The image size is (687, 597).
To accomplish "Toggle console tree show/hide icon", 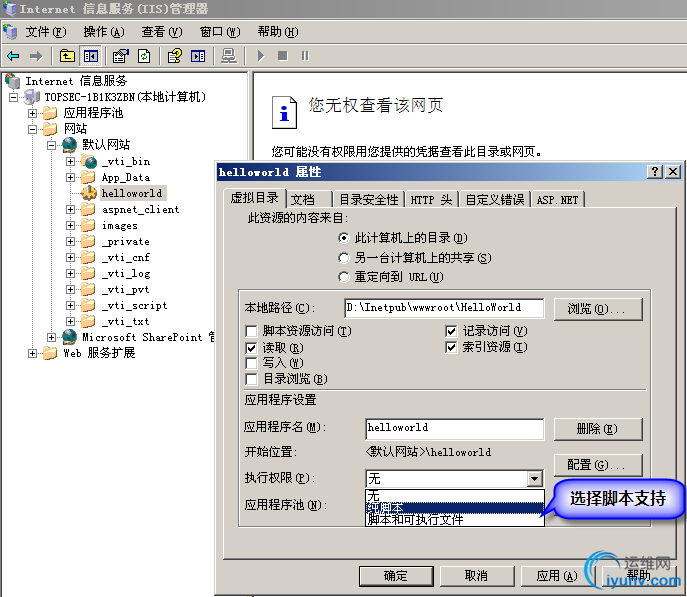I will pos(91,56).
